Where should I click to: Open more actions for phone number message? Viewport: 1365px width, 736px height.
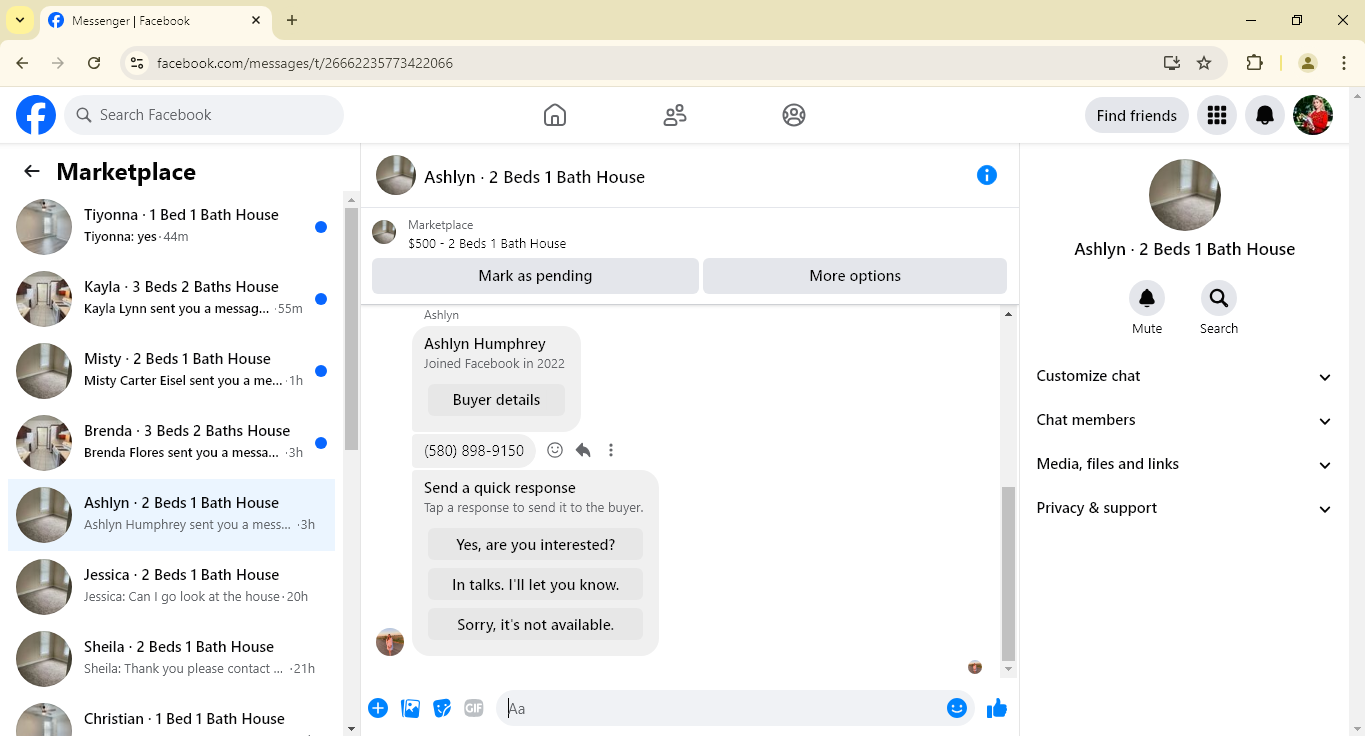tap(611, 450)
